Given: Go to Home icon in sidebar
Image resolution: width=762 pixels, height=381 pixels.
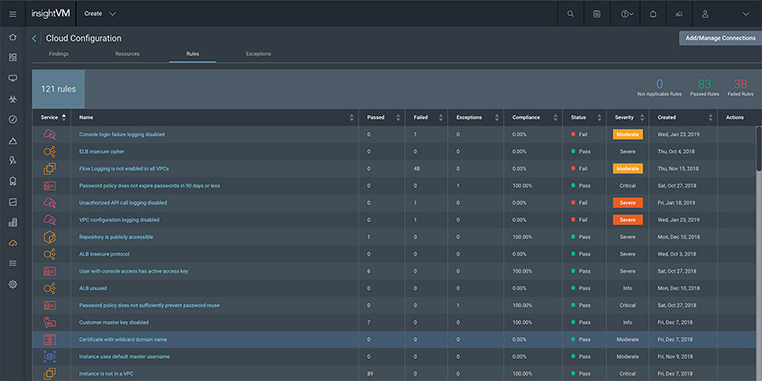Looking at the screenshot, I should tap(13, 37).
